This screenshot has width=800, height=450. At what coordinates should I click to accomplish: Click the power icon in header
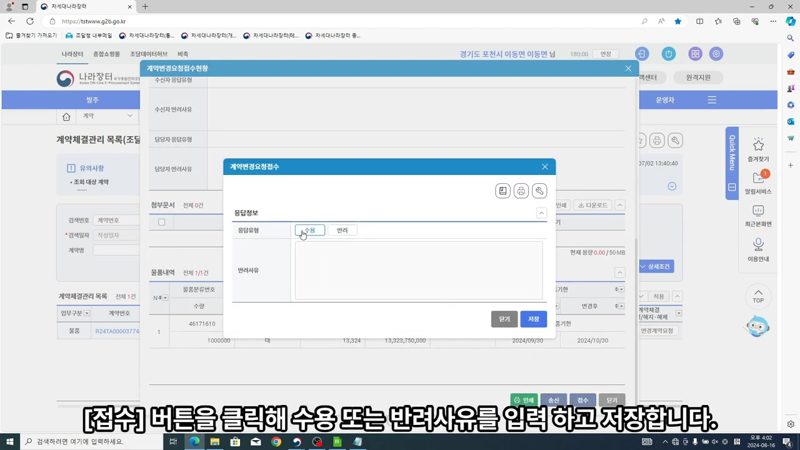click(668, 54)
